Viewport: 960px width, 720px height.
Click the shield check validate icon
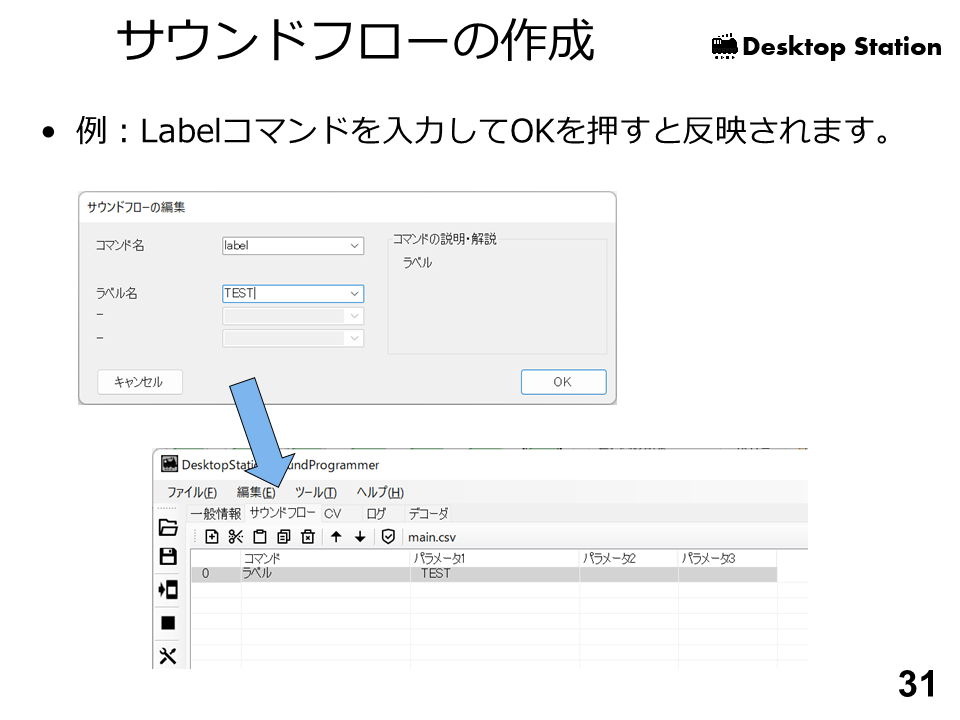click(x=388, y=537)
